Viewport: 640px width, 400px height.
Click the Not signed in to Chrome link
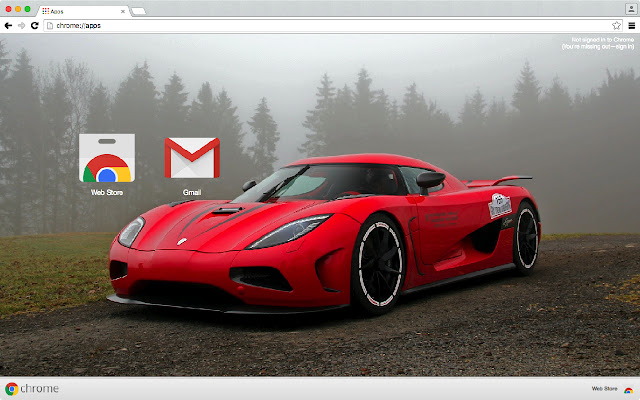tap(598, 43)
